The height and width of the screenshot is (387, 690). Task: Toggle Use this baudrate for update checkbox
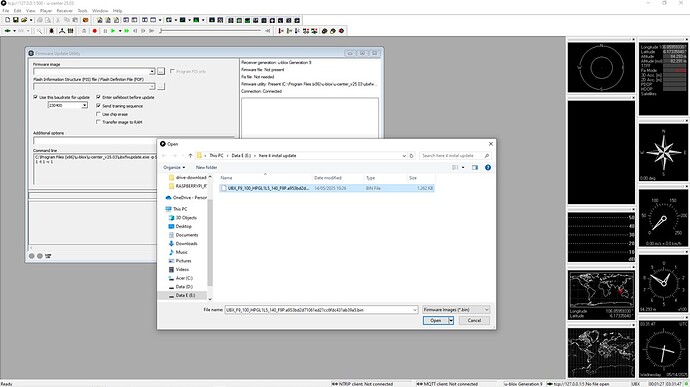36,97
